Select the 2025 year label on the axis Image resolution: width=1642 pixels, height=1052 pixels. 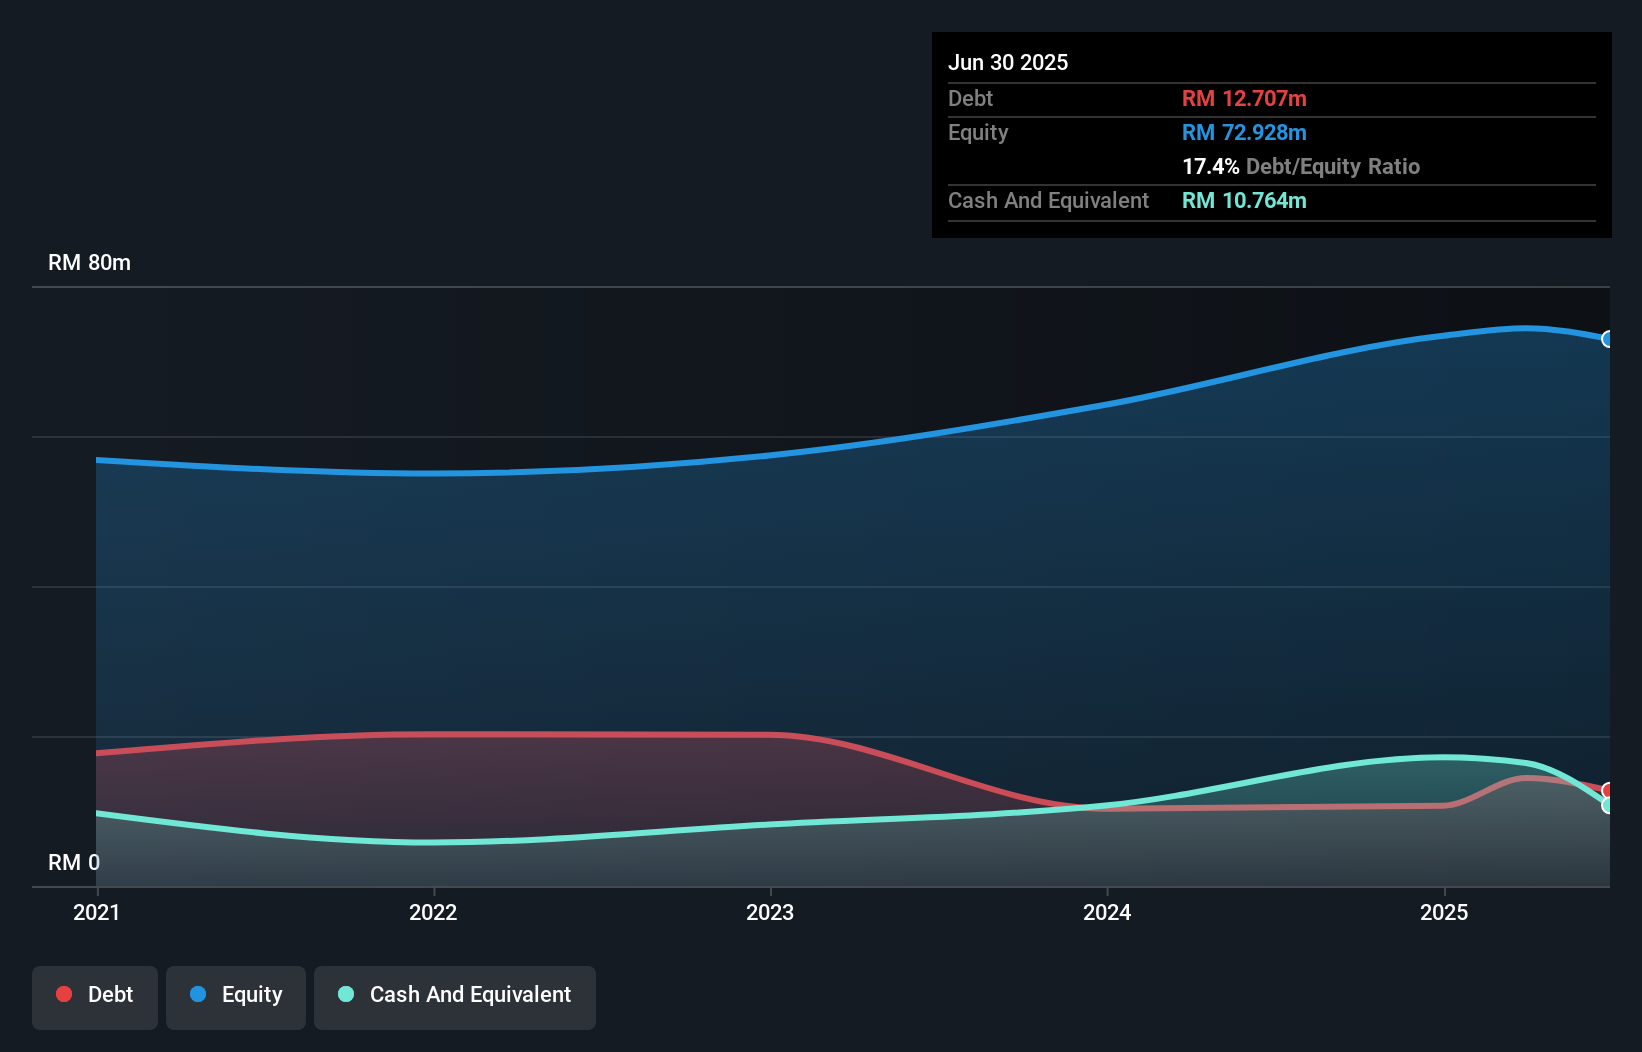pyautogui.click(x=1446, y=912)
